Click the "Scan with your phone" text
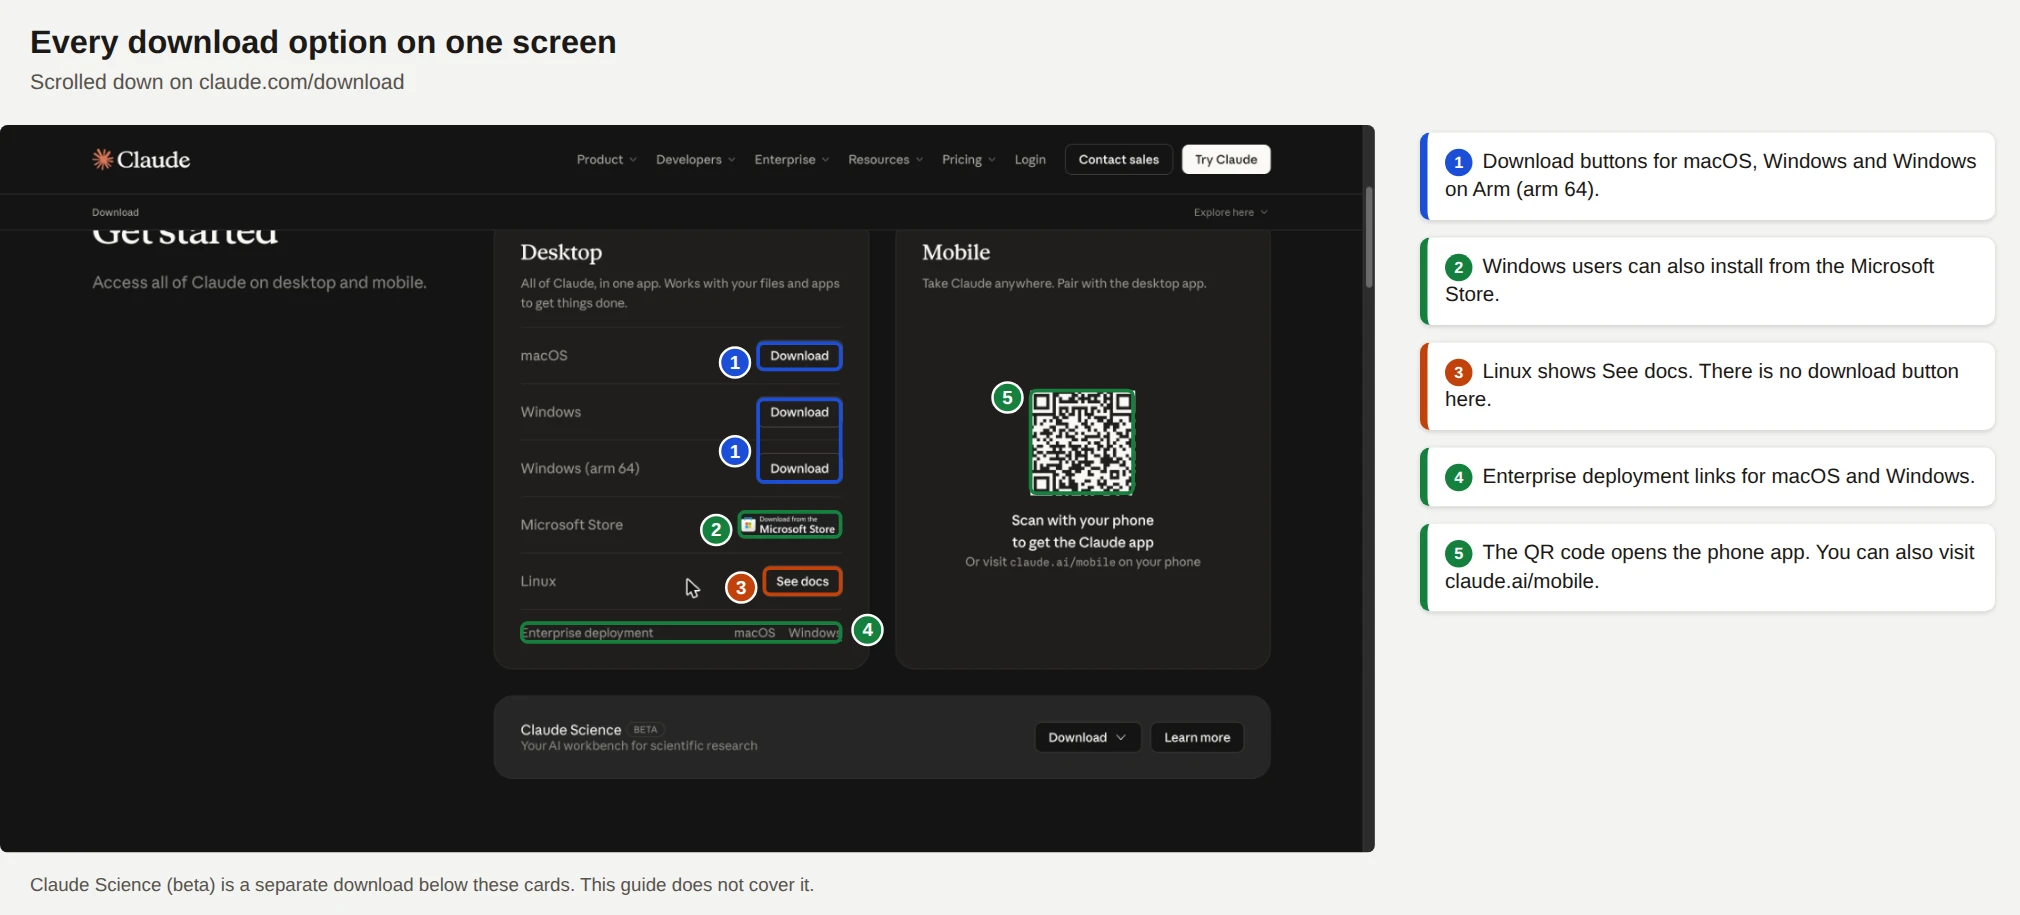The height and width of the screenshot is (915, 2020). 1082,520
